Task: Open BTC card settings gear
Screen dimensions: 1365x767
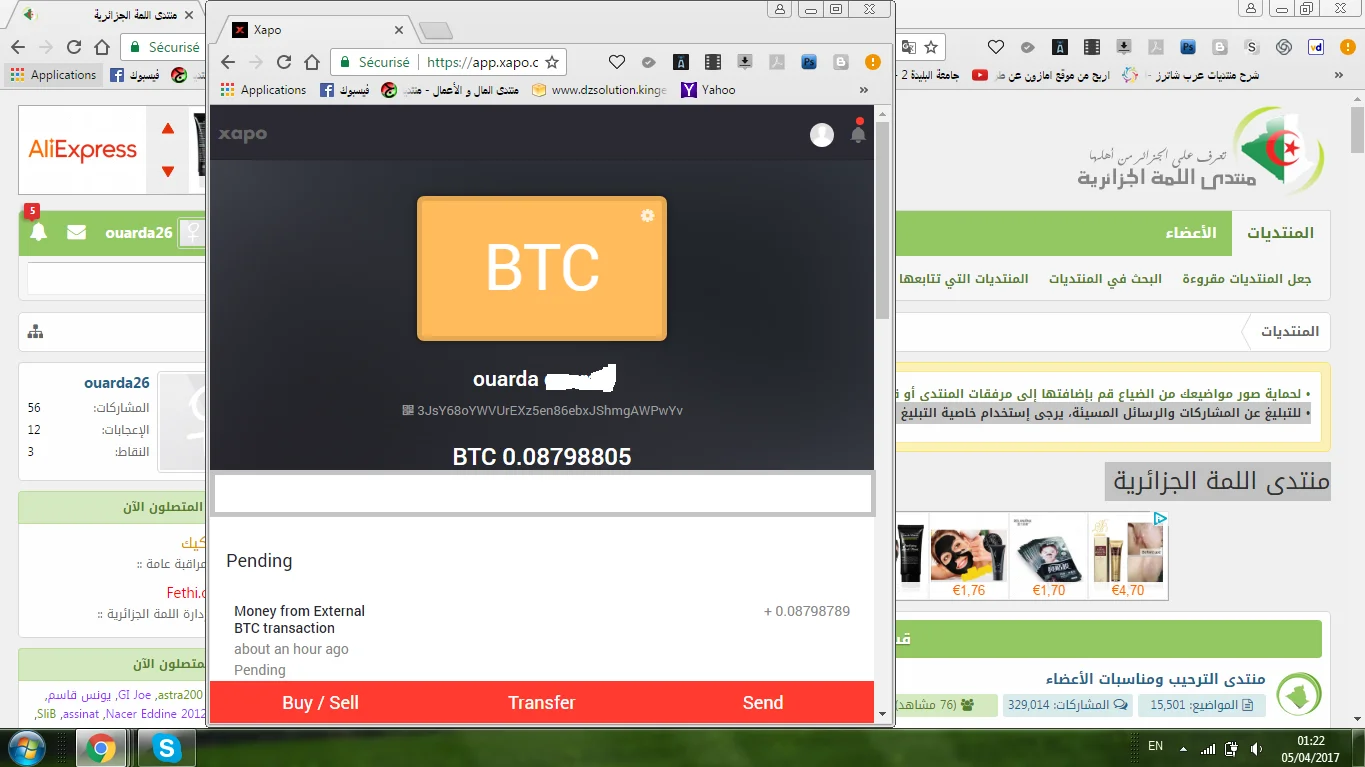Action: (x=647, y=216)
